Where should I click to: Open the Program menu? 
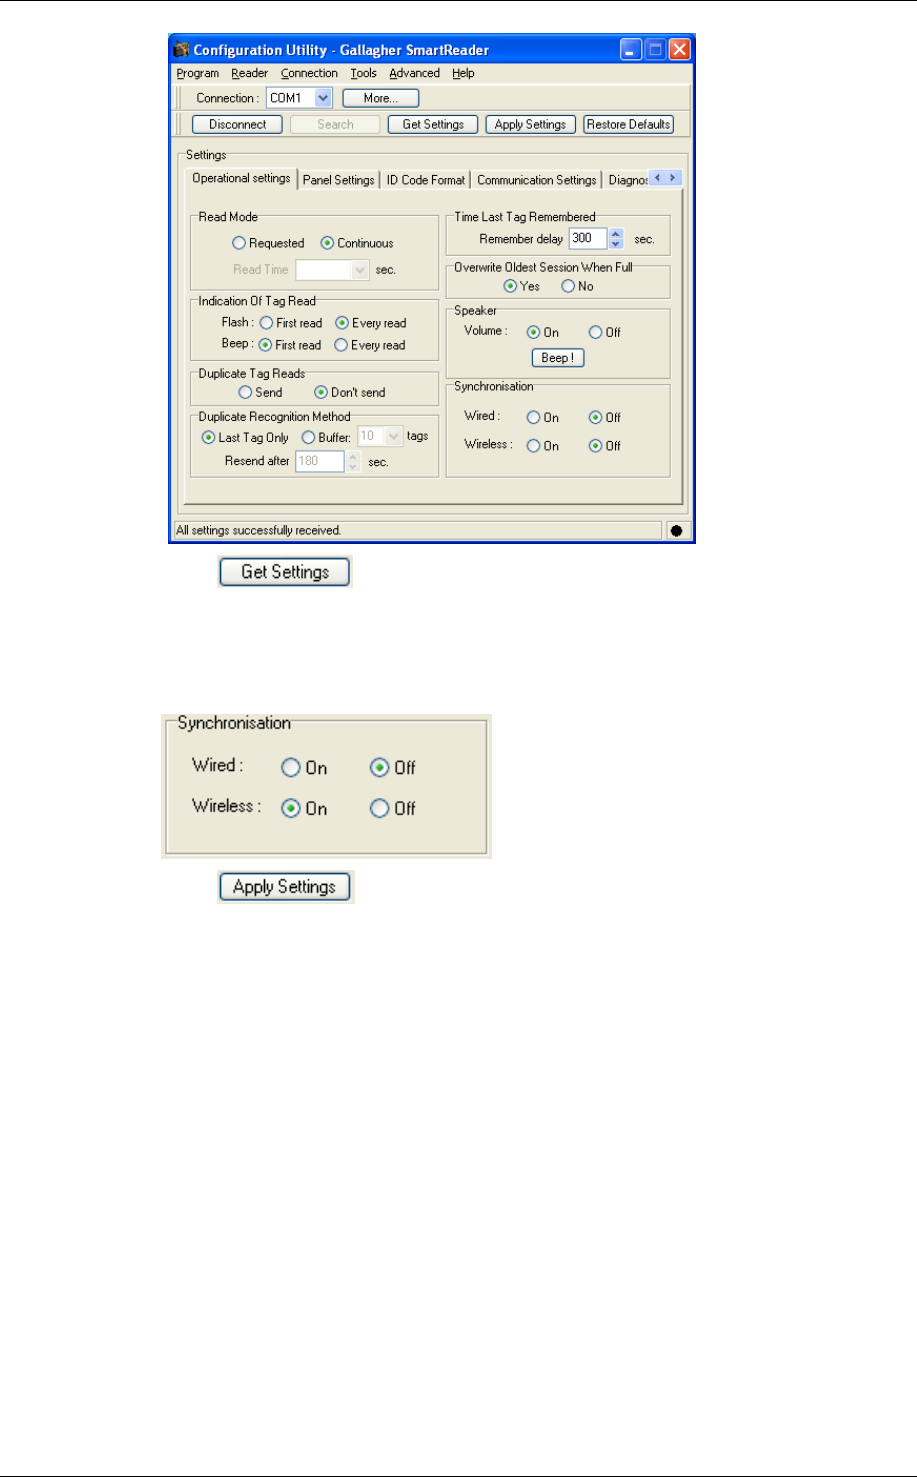198,73
